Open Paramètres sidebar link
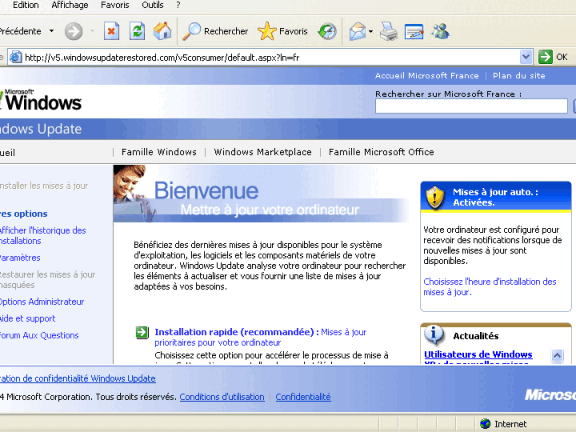The width and height of the screenshot is (576, 432). (x=20, y=258)
